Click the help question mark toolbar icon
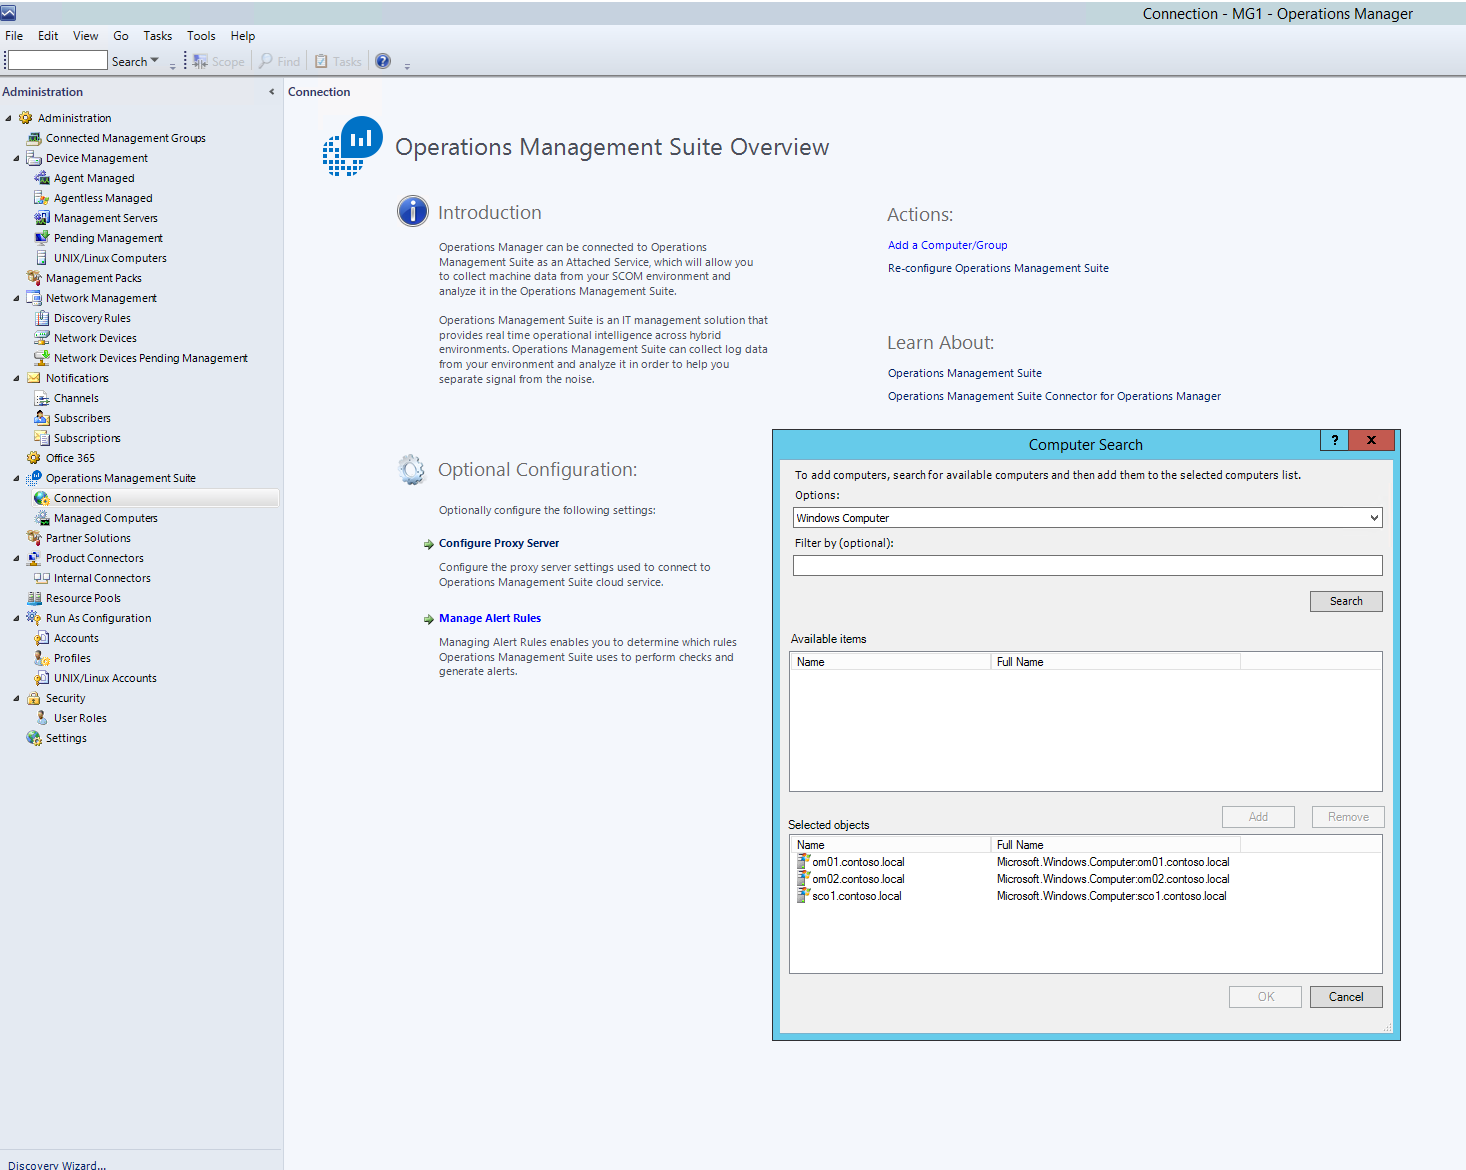 pyautogui.click(x=383, y=61)
